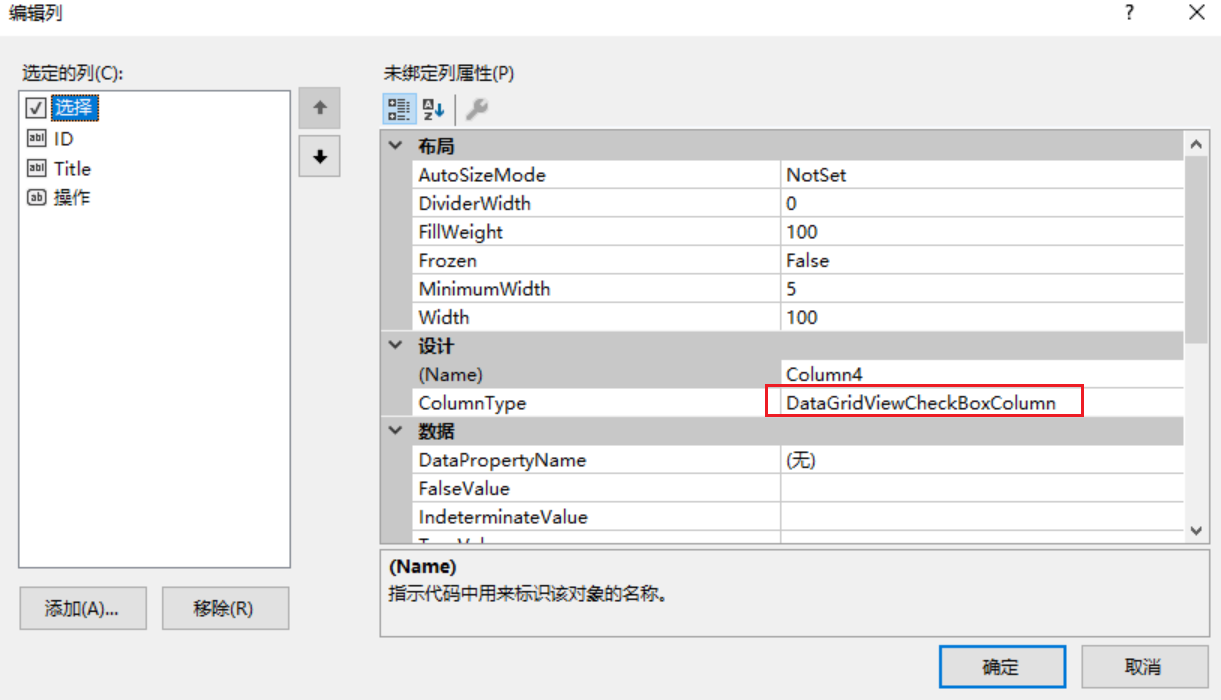Screen dimensions: 1221x700
Task: Click the text box icon beside ID column
Action: click(x=36, y=139)
